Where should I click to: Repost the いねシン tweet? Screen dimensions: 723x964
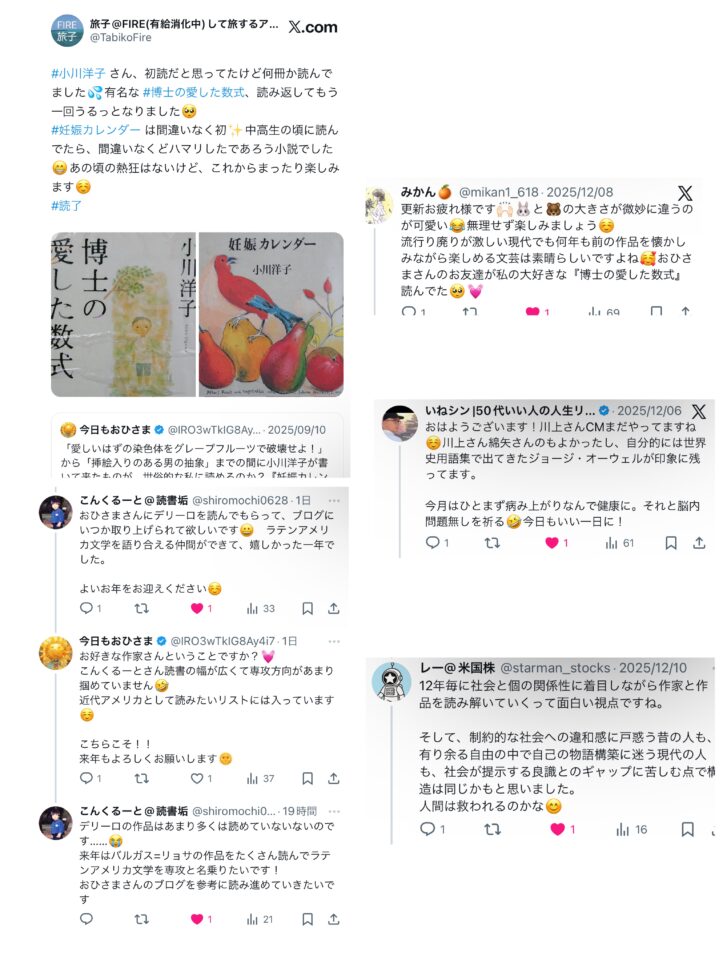pos(492,543)
